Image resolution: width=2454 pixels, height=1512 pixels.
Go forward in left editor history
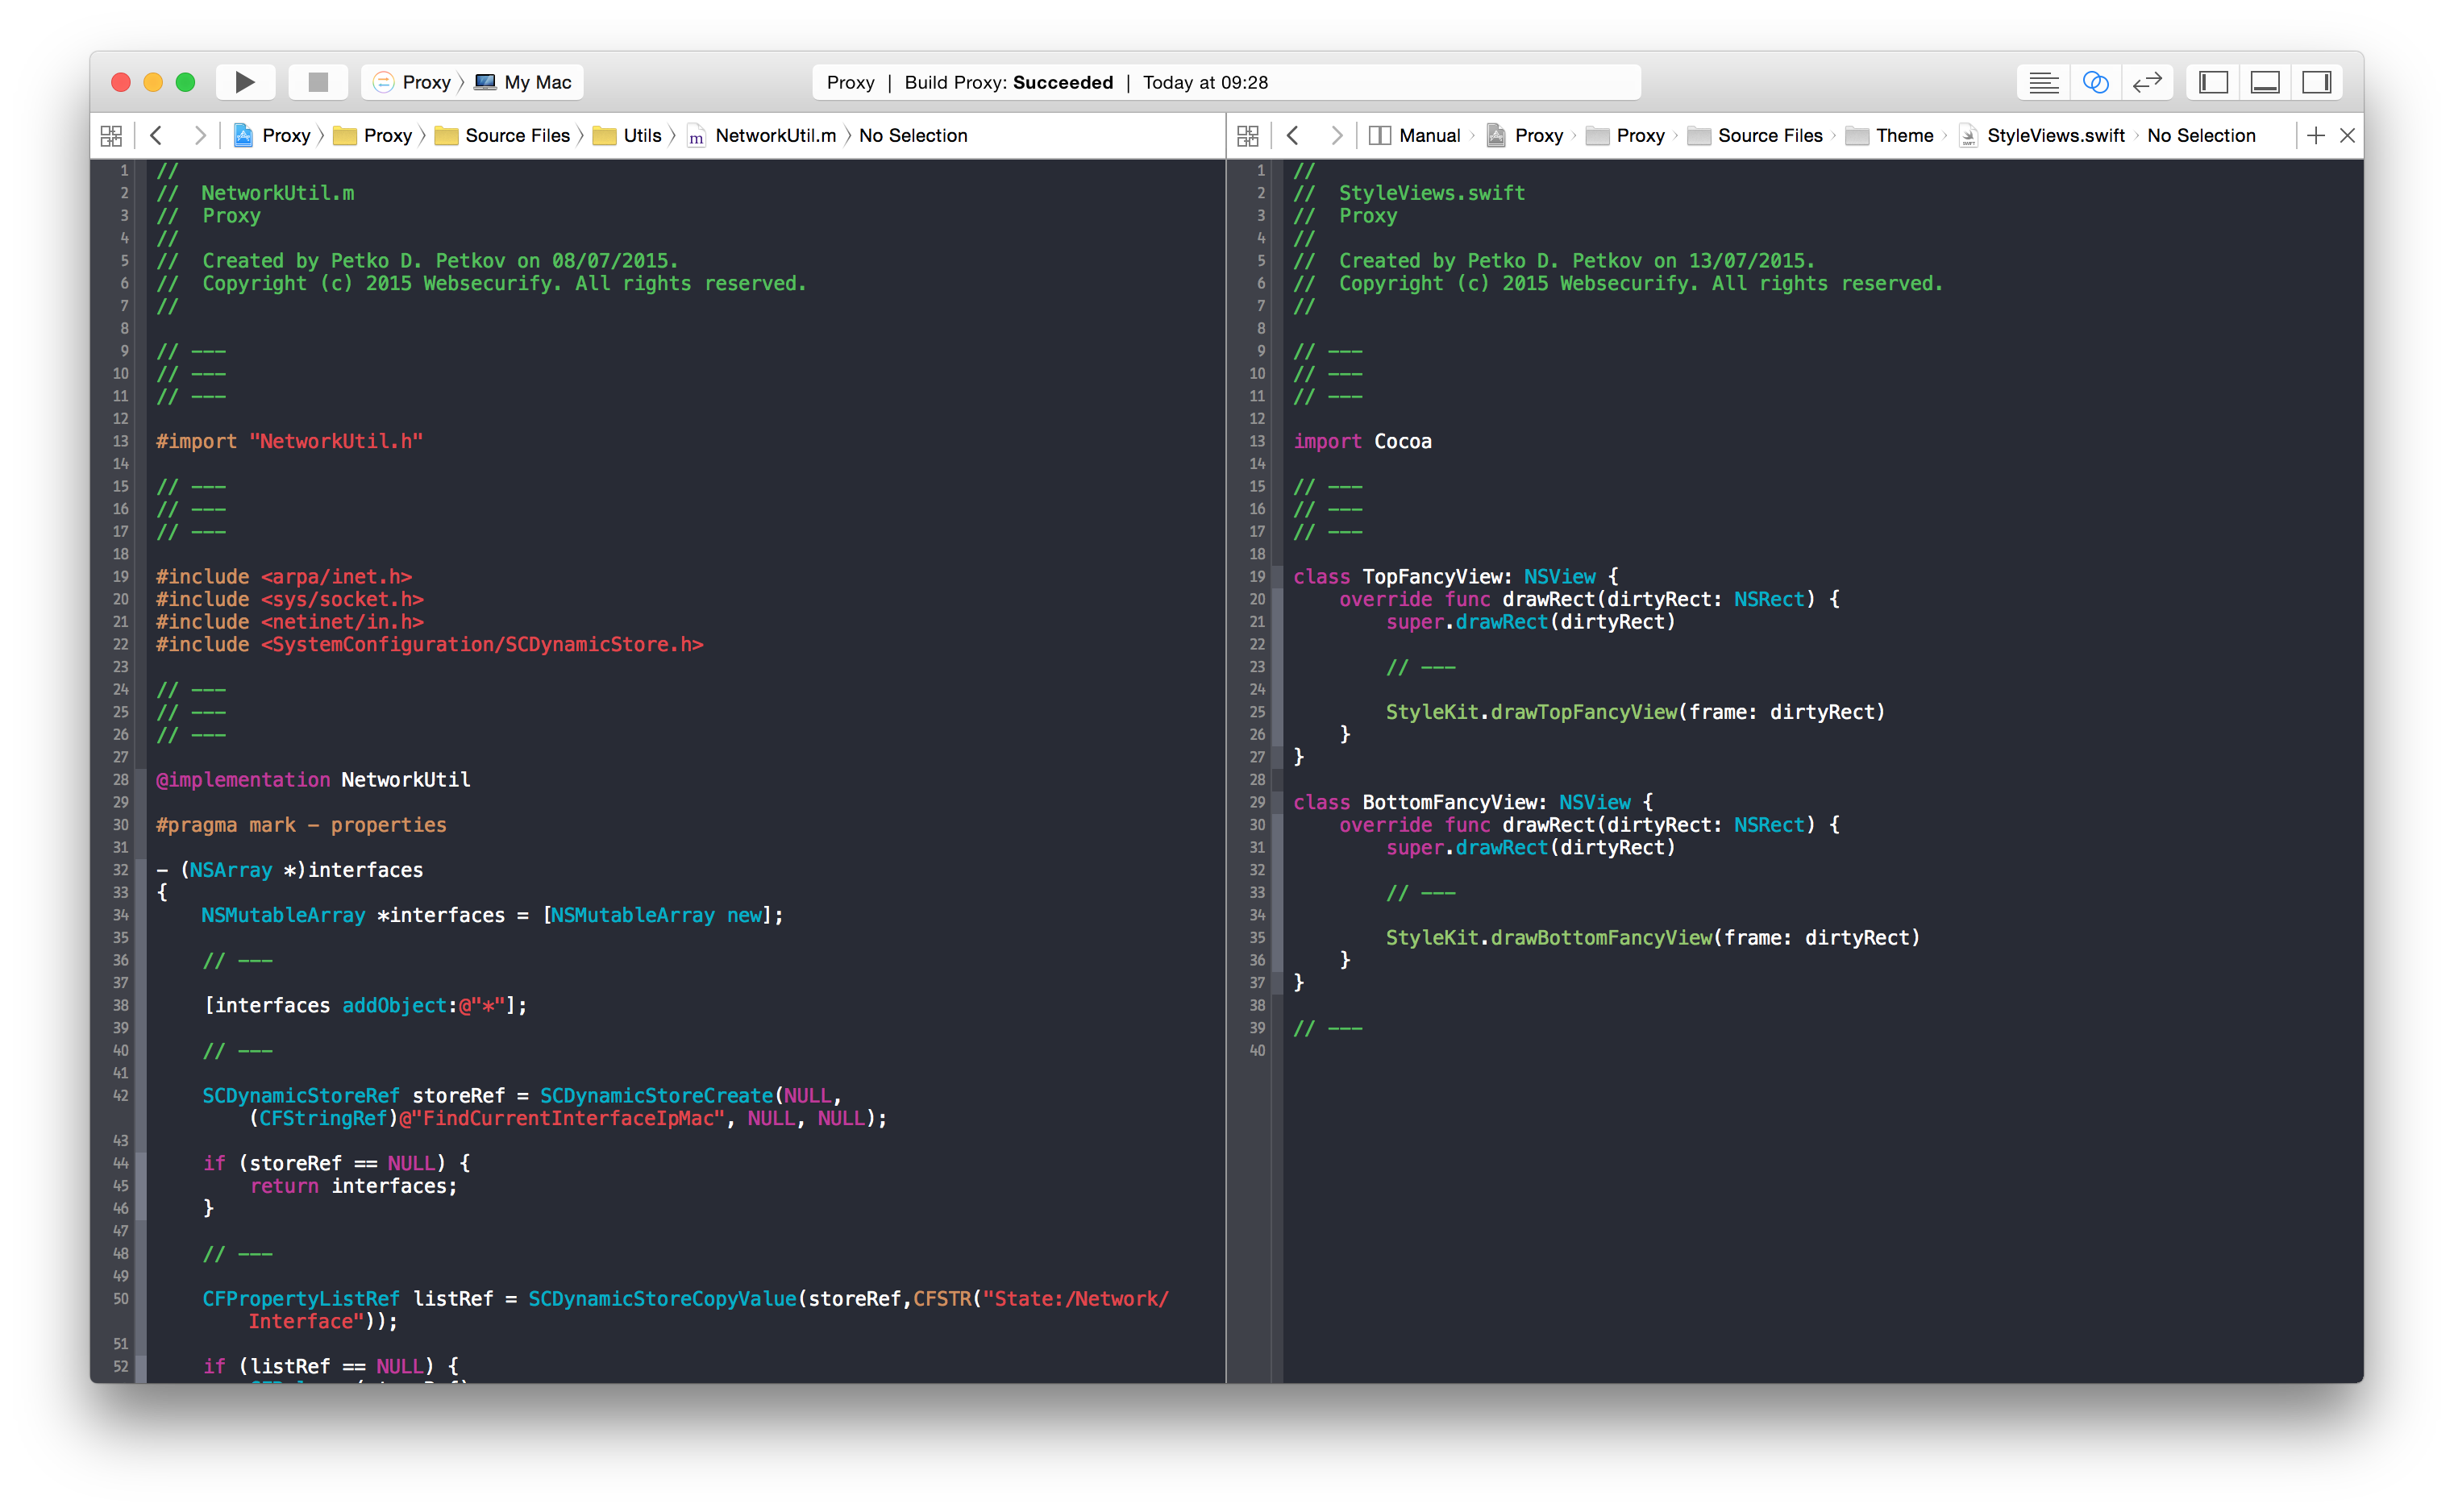[200, 135]
